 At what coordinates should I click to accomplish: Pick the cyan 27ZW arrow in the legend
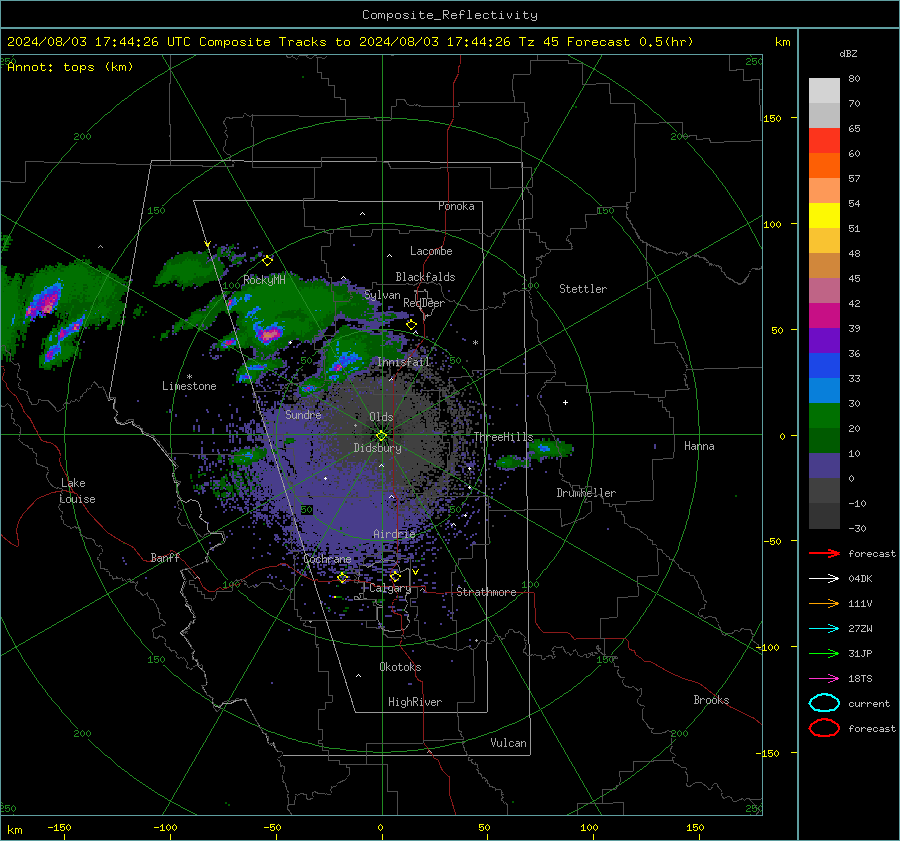tap(824, 629)
